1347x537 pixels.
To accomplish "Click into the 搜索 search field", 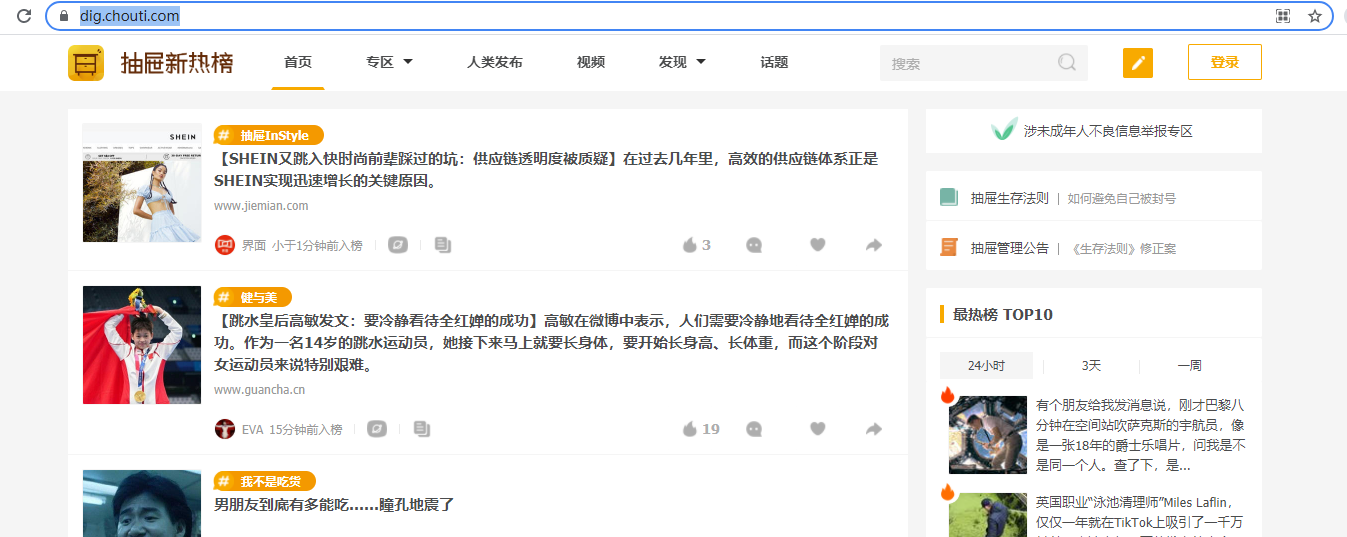I will point(965,63).
